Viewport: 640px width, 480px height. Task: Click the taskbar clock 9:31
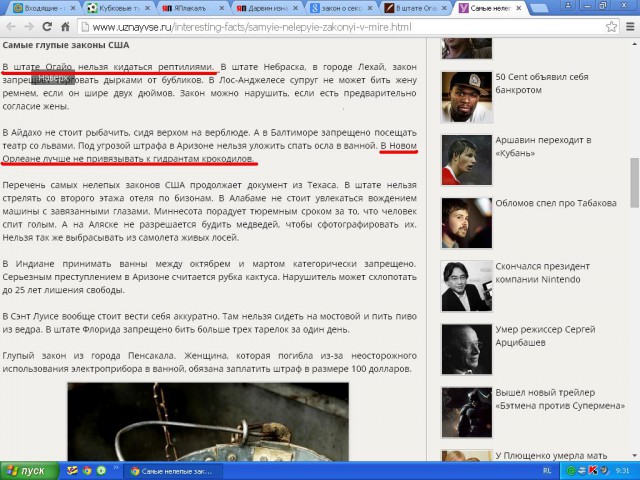click(622, 471)
